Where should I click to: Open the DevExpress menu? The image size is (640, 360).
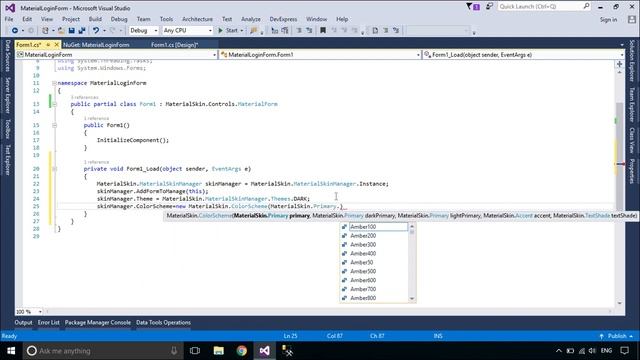[283, 19]
